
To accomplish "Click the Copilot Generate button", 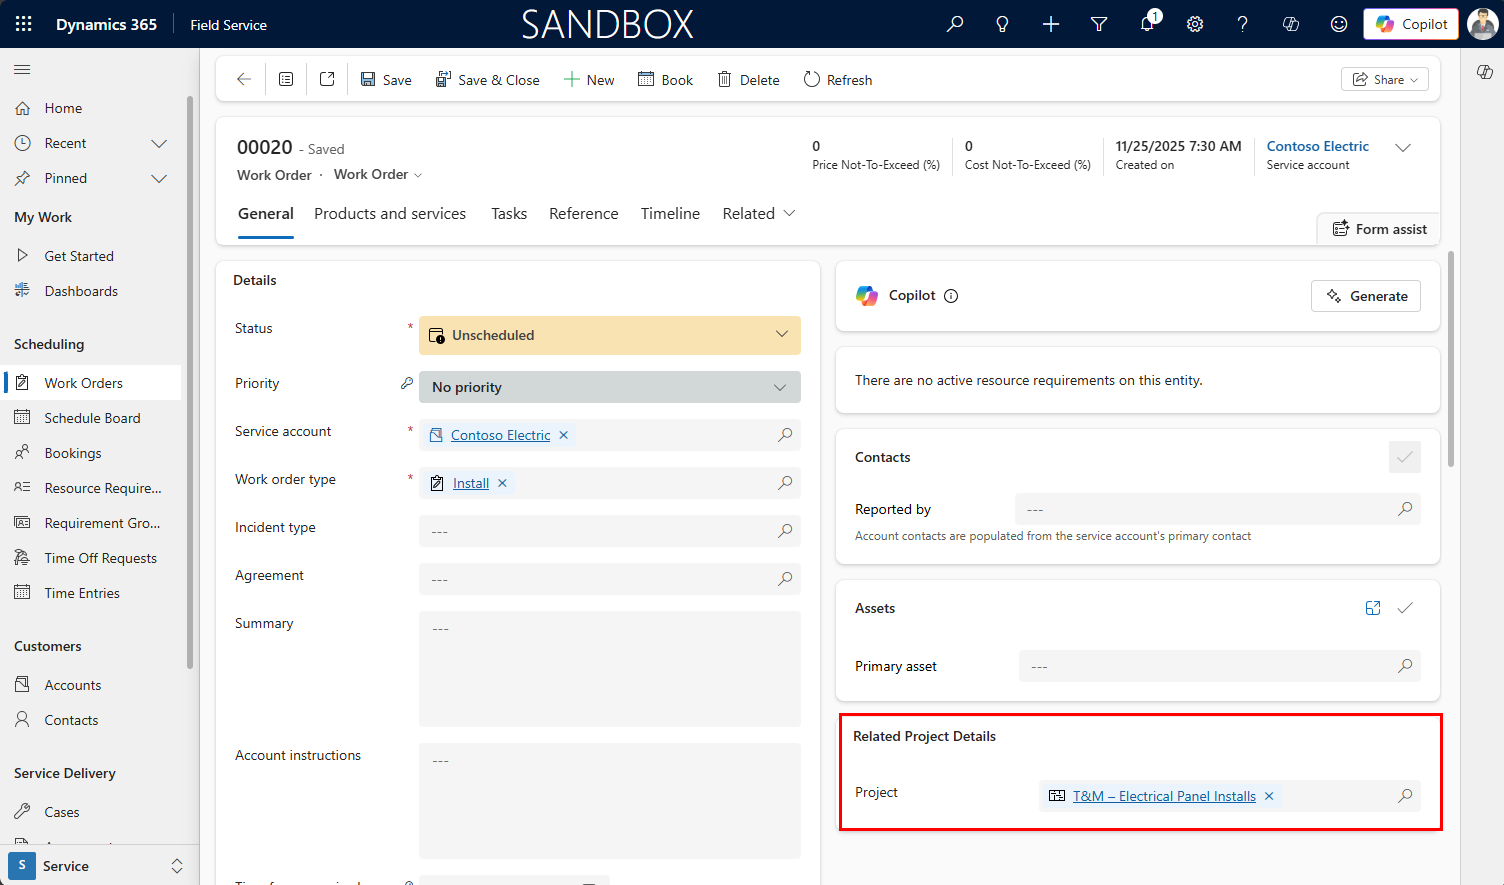I will coord(1366,296).
